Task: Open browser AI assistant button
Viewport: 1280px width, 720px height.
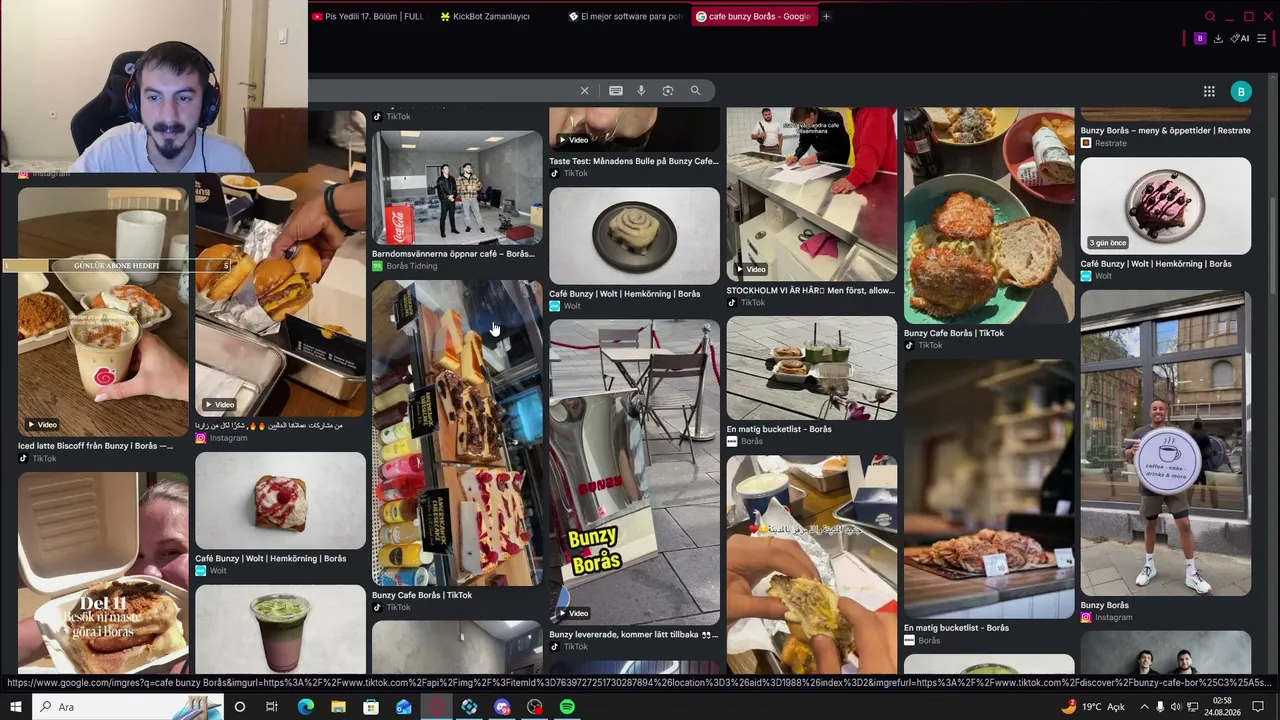Action: [1241, 38]
